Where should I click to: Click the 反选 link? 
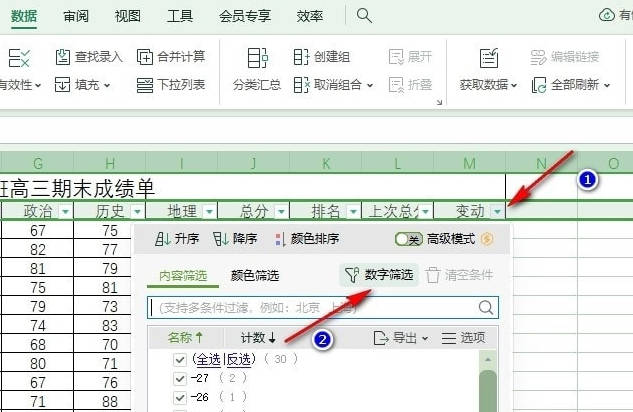tap(239, 359)
